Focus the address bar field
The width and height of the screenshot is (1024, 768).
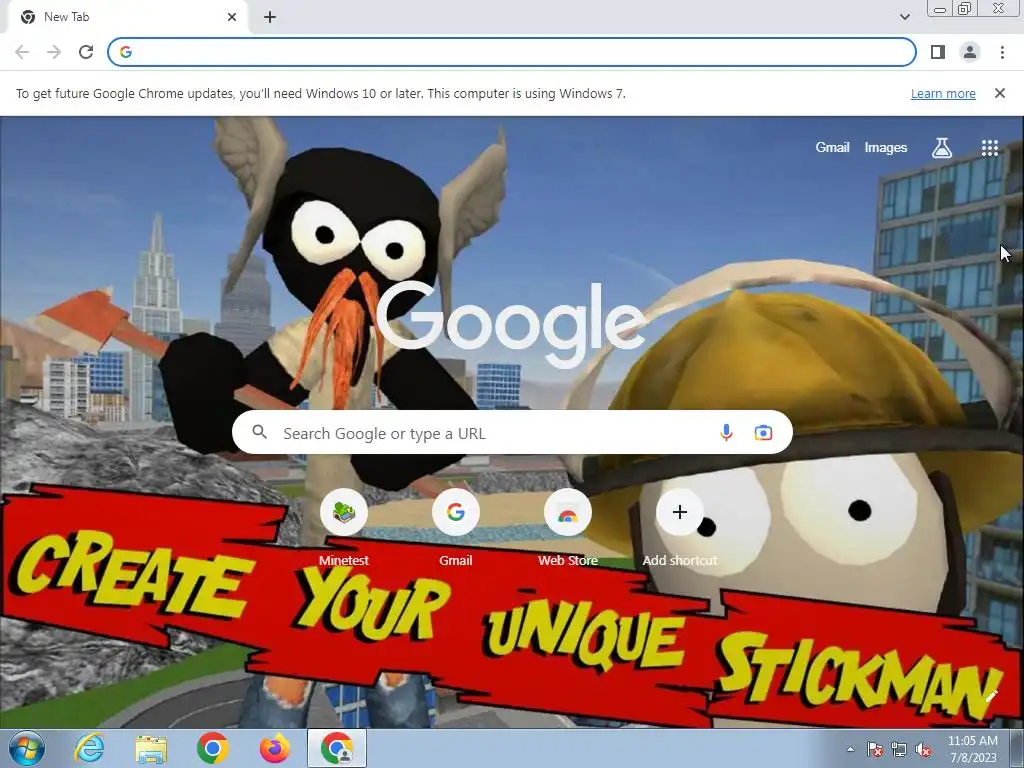tap(512, 52)
